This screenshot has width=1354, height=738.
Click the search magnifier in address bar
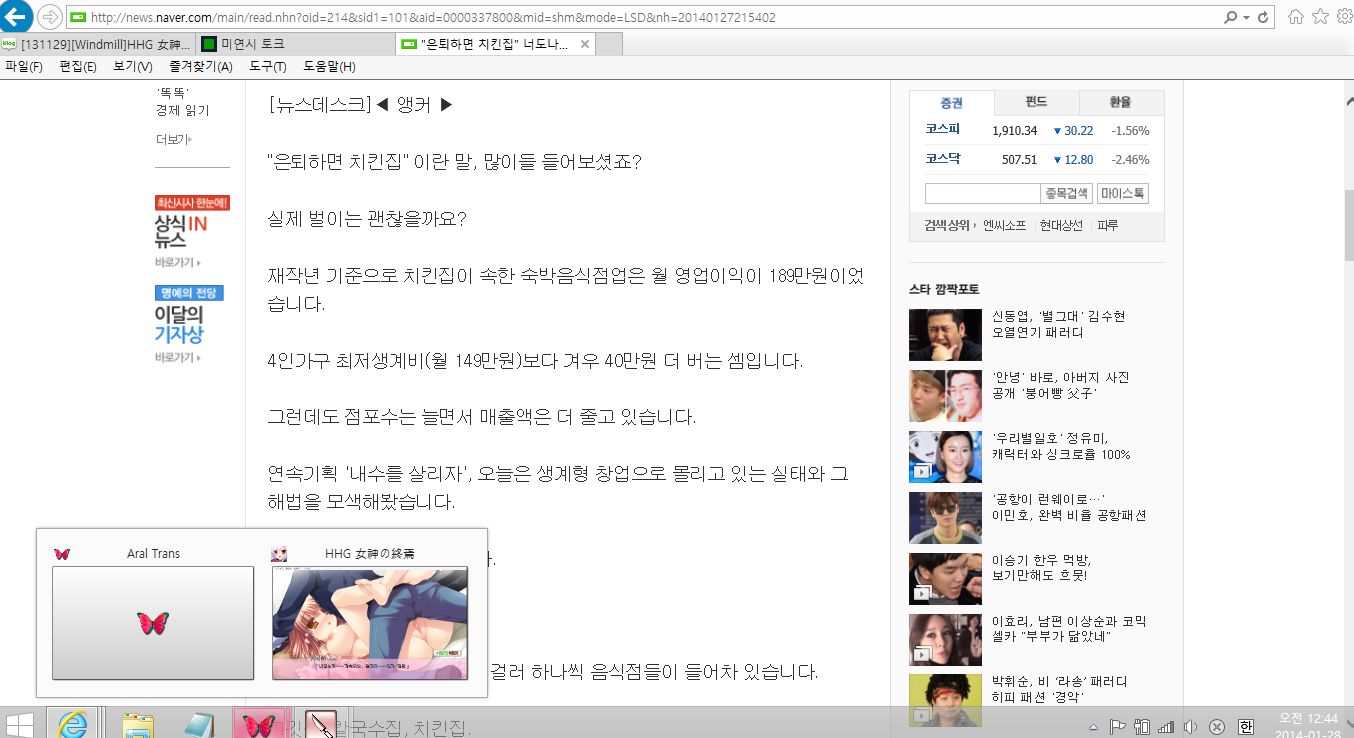[x=1231, y=18]
